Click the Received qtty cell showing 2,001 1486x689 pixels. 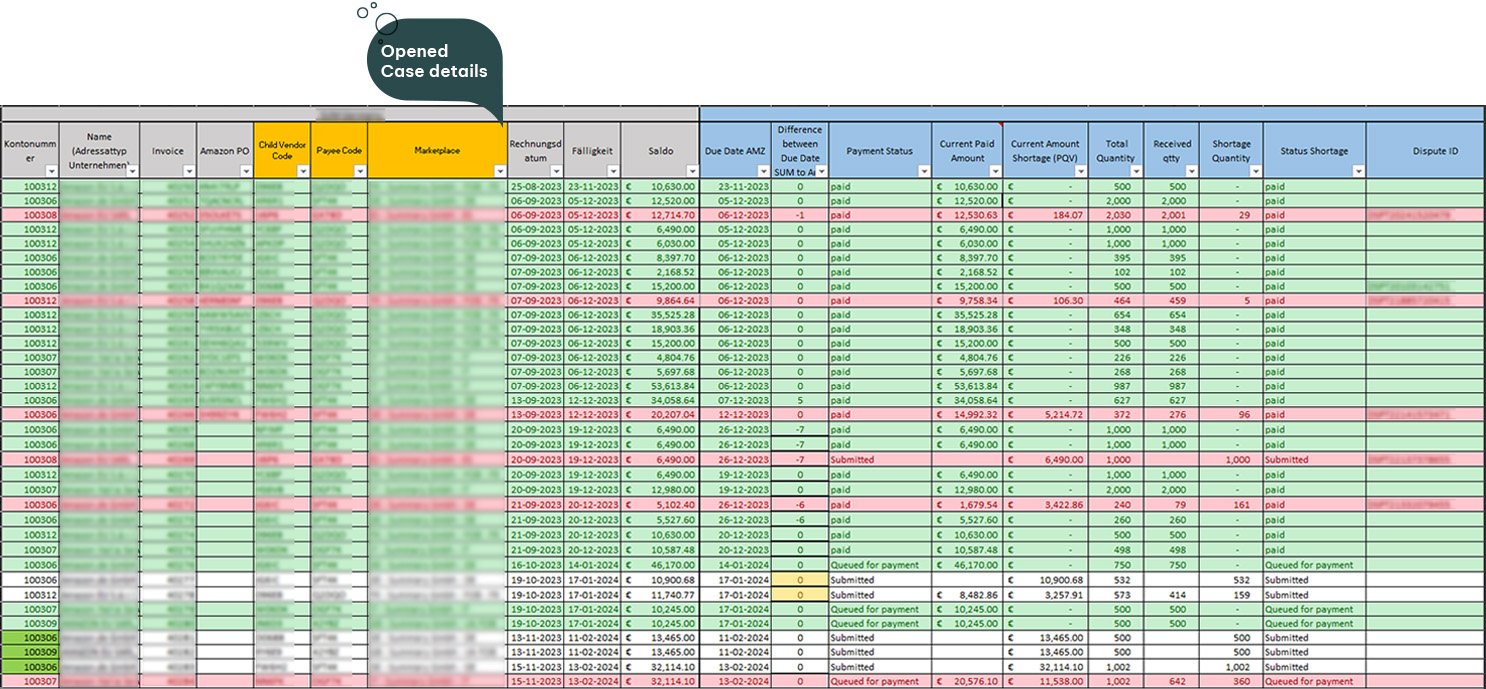pos(1172,215)
